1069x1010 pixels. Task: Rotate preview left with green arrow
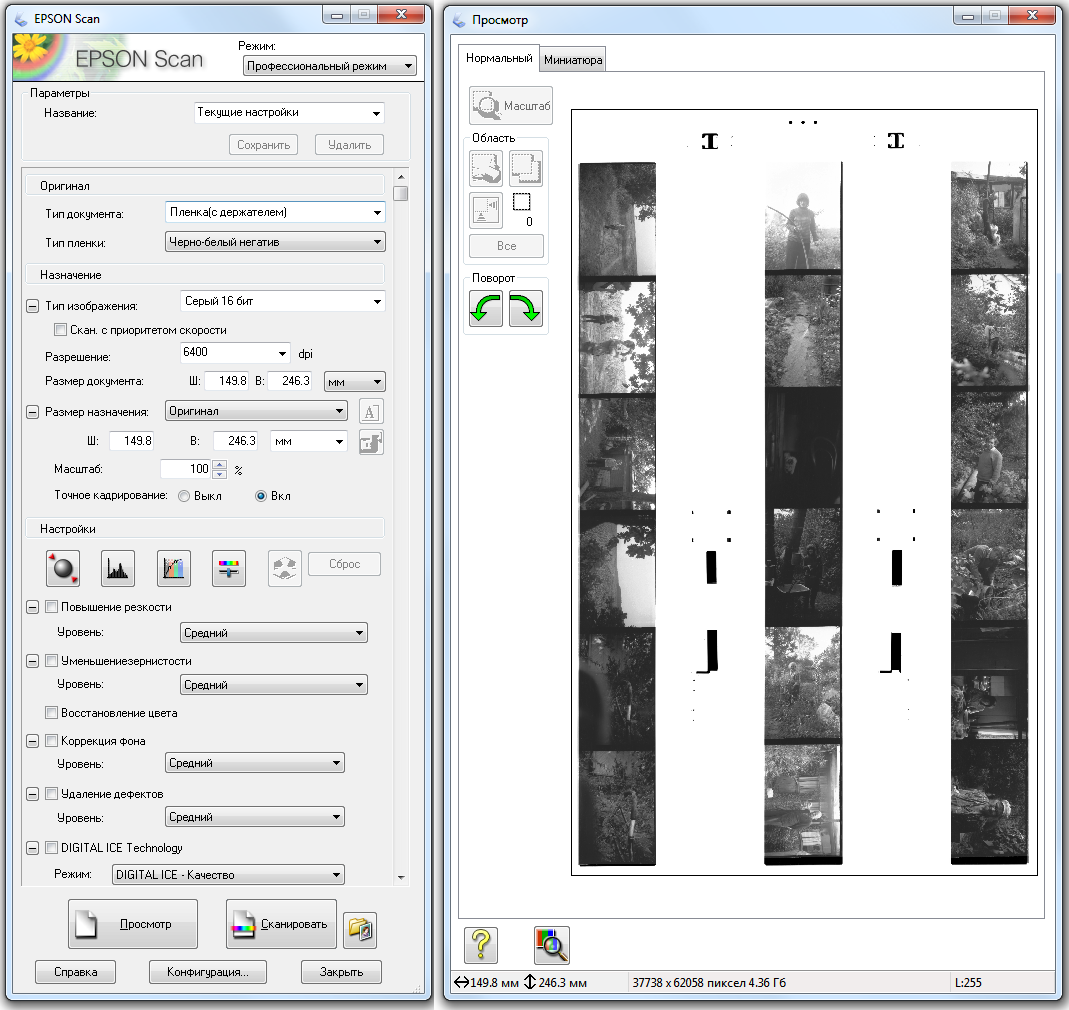[486, 308]
